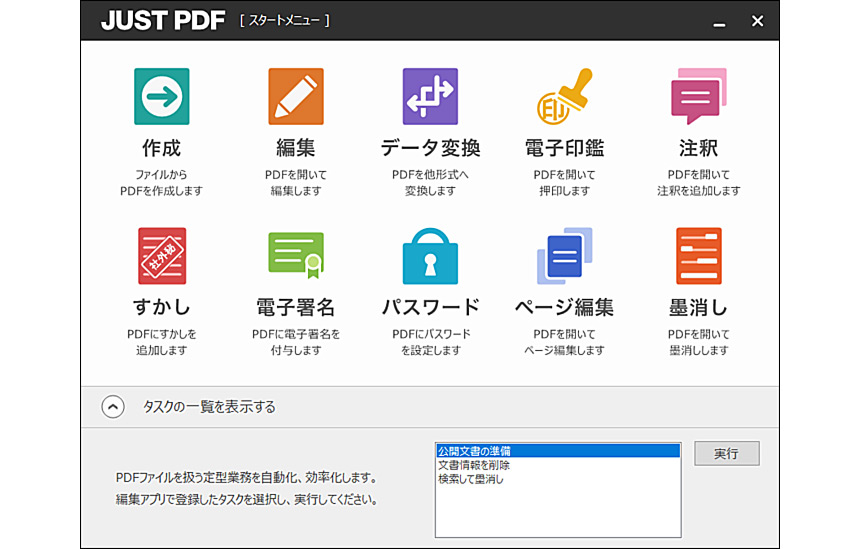Viewport: 860px width, 549px height.
Task: Click the 実行 button
Action: click(727, 454)
